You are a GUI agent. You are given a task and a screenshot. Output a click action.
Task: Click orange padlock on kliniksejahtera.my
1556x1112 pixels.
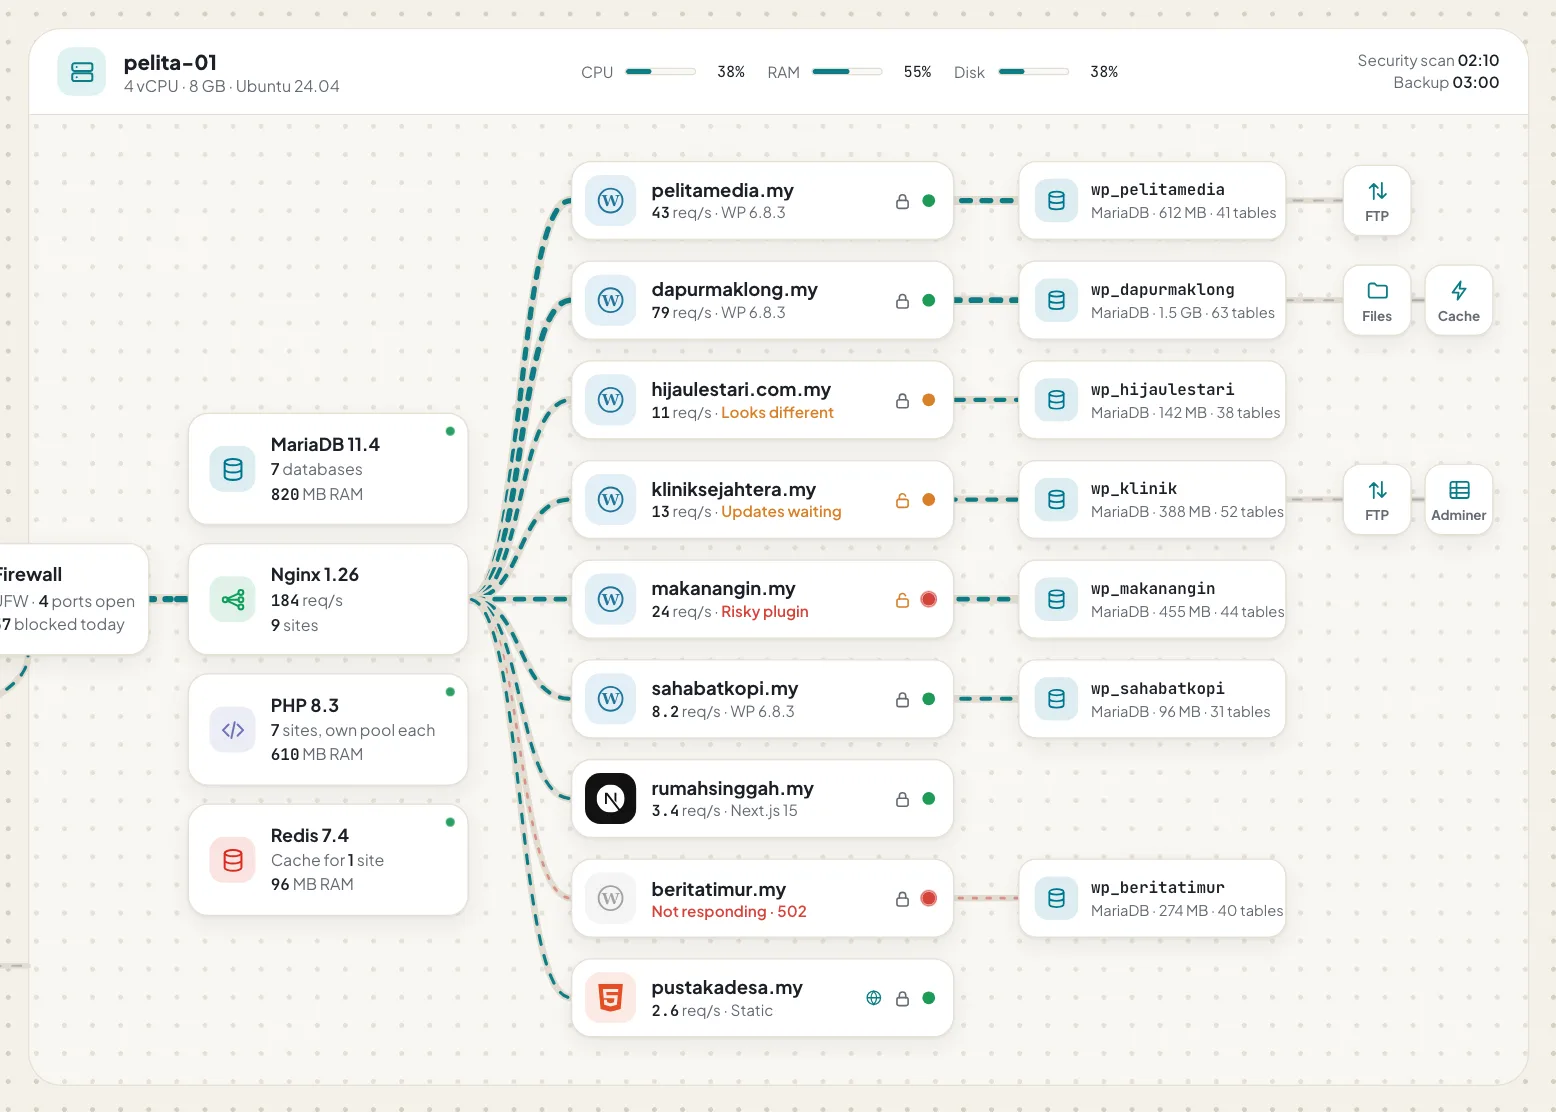pos(902,500)
